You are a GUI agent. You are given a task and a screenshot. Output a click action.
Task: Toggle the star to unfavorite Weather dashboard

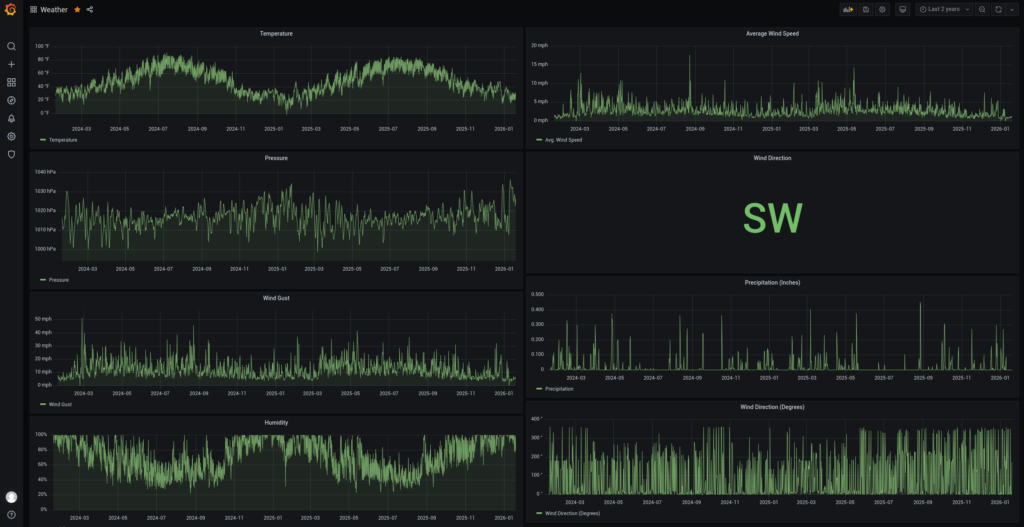point(77,9)
